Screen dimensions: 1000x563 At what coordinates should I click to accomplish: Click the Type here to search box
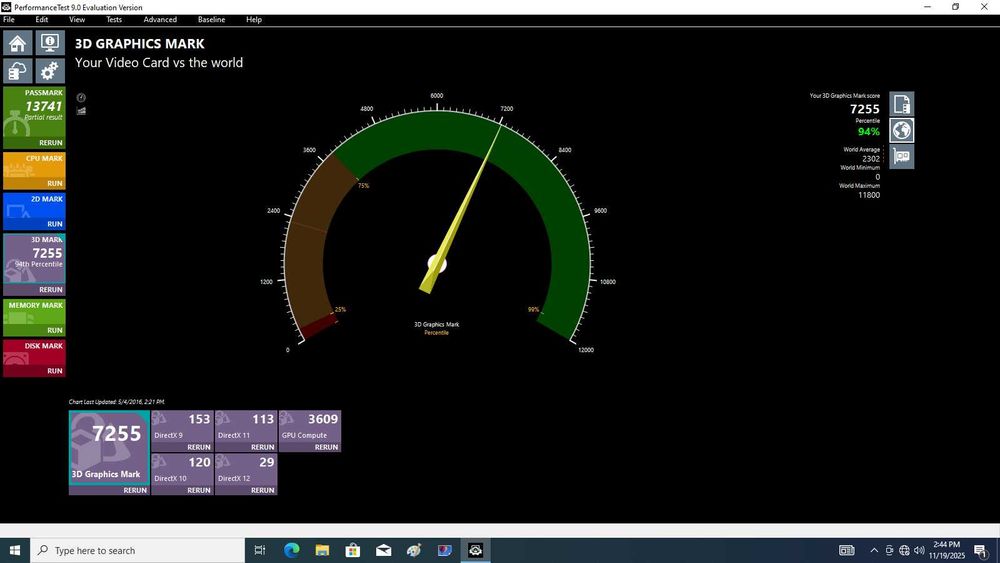click(x=137, y=550)
